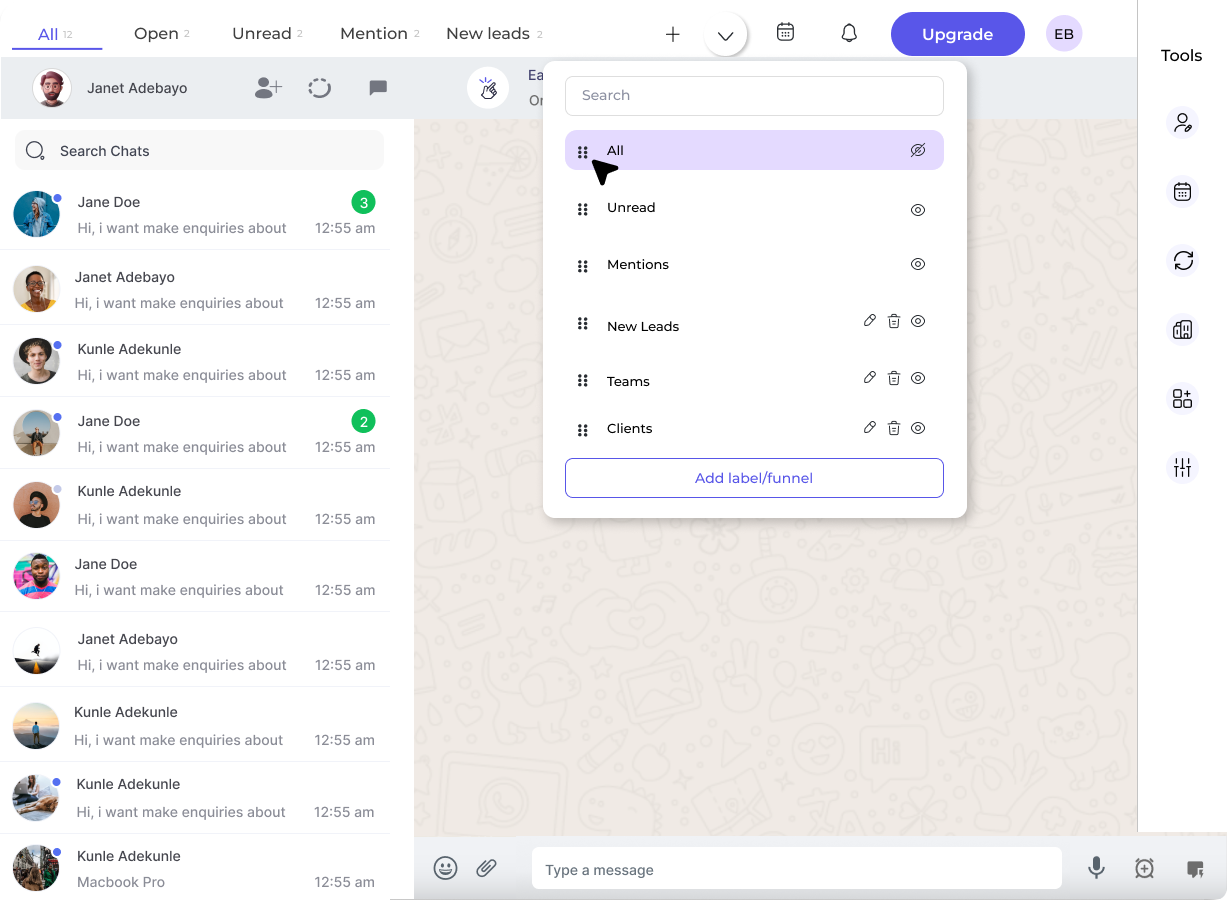Image resolution: width=1227 pixels, height=900 pixels.
Task: Click Add label/funnel button
Action: pyautogui.click(x=754, y=478)
